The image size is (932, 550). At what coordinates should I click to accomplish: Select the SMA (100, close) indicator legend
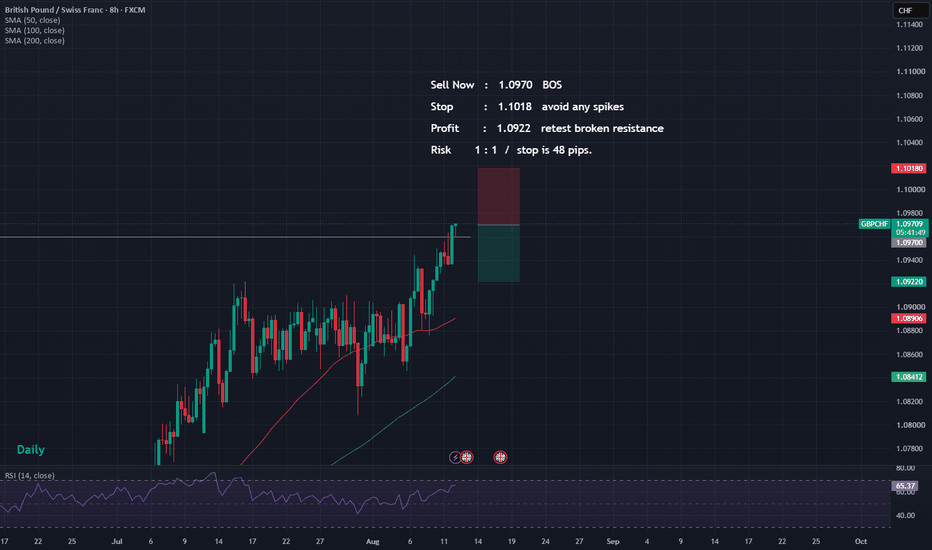(x=34, y=30)
